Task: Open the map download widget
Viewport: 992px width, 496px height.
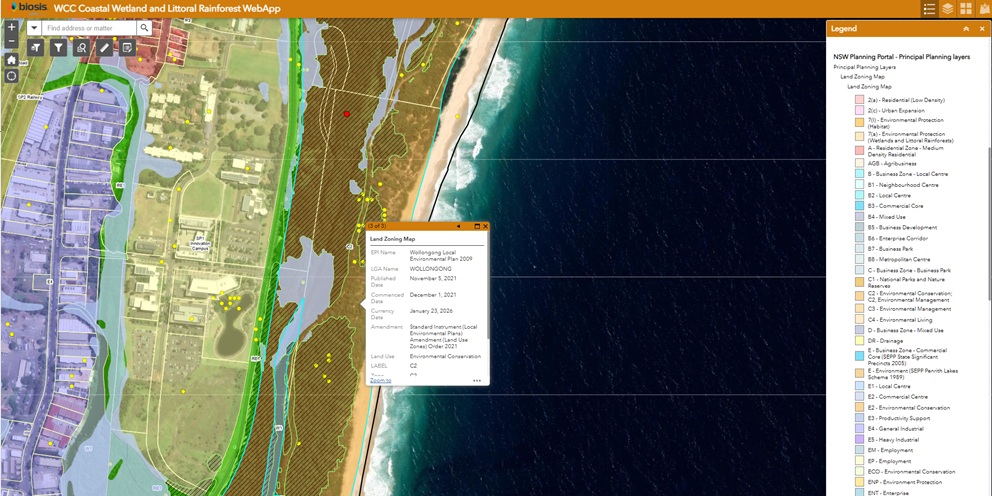Action: pyautogui.click(x=984, y=9)
